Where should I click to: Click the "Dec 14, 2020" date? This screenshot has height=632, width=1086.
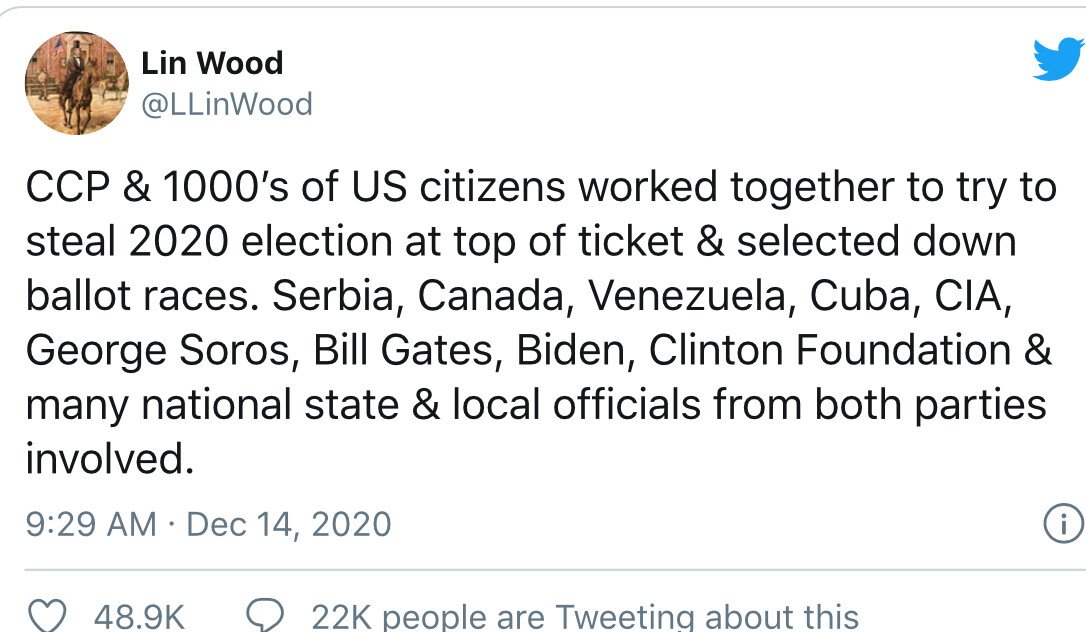289,523
